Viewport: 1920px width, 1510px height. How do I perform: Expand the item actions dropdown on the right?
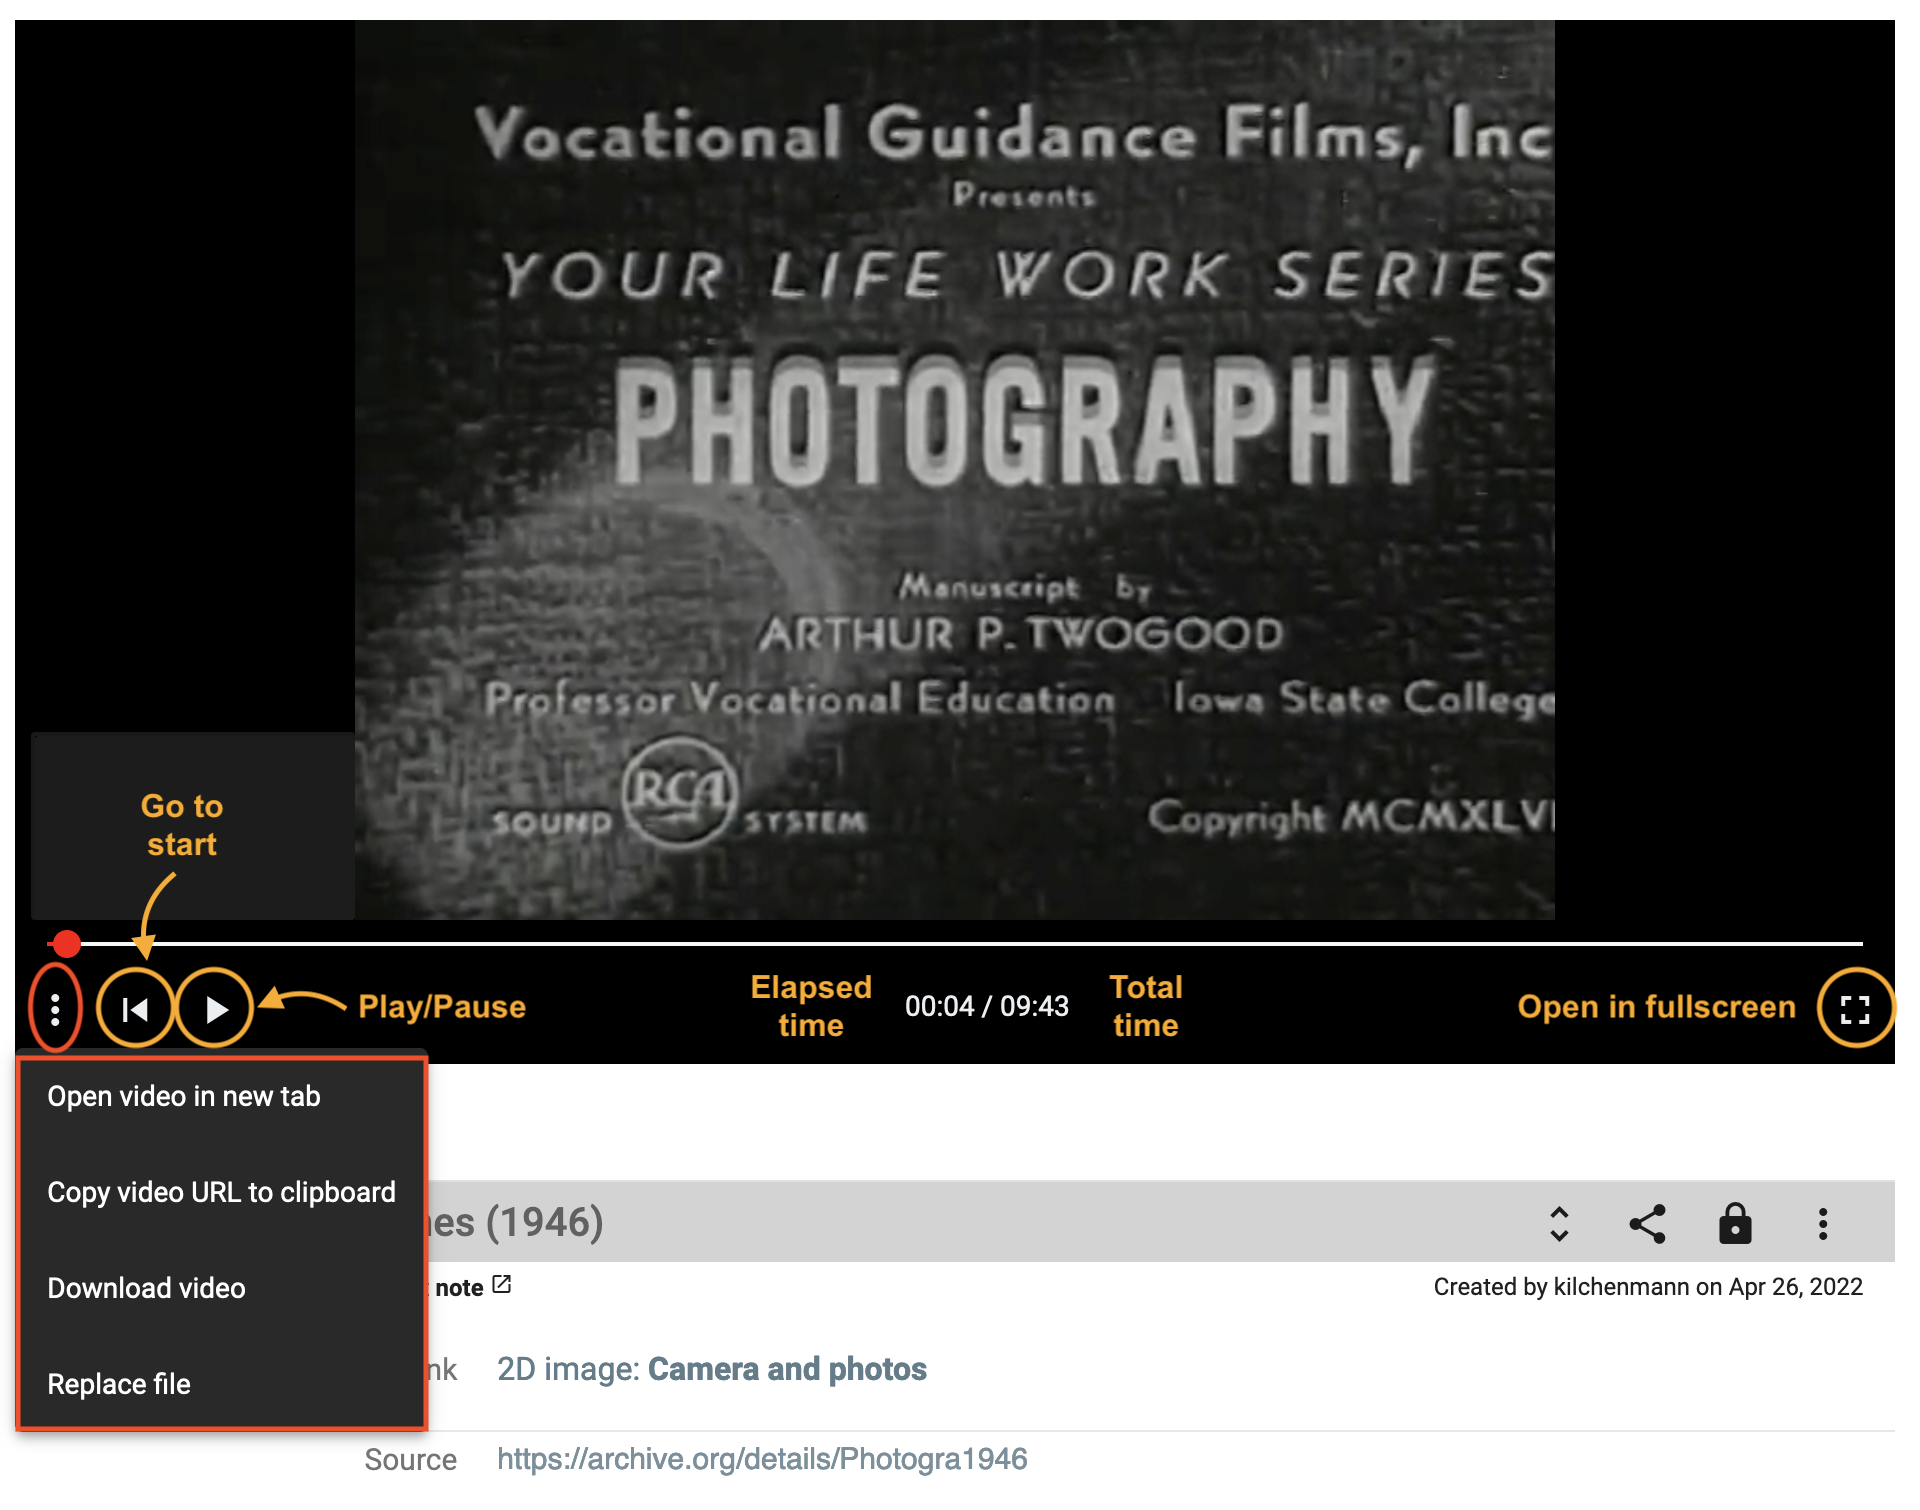pyautogui.click(x=1823, y=1222)
